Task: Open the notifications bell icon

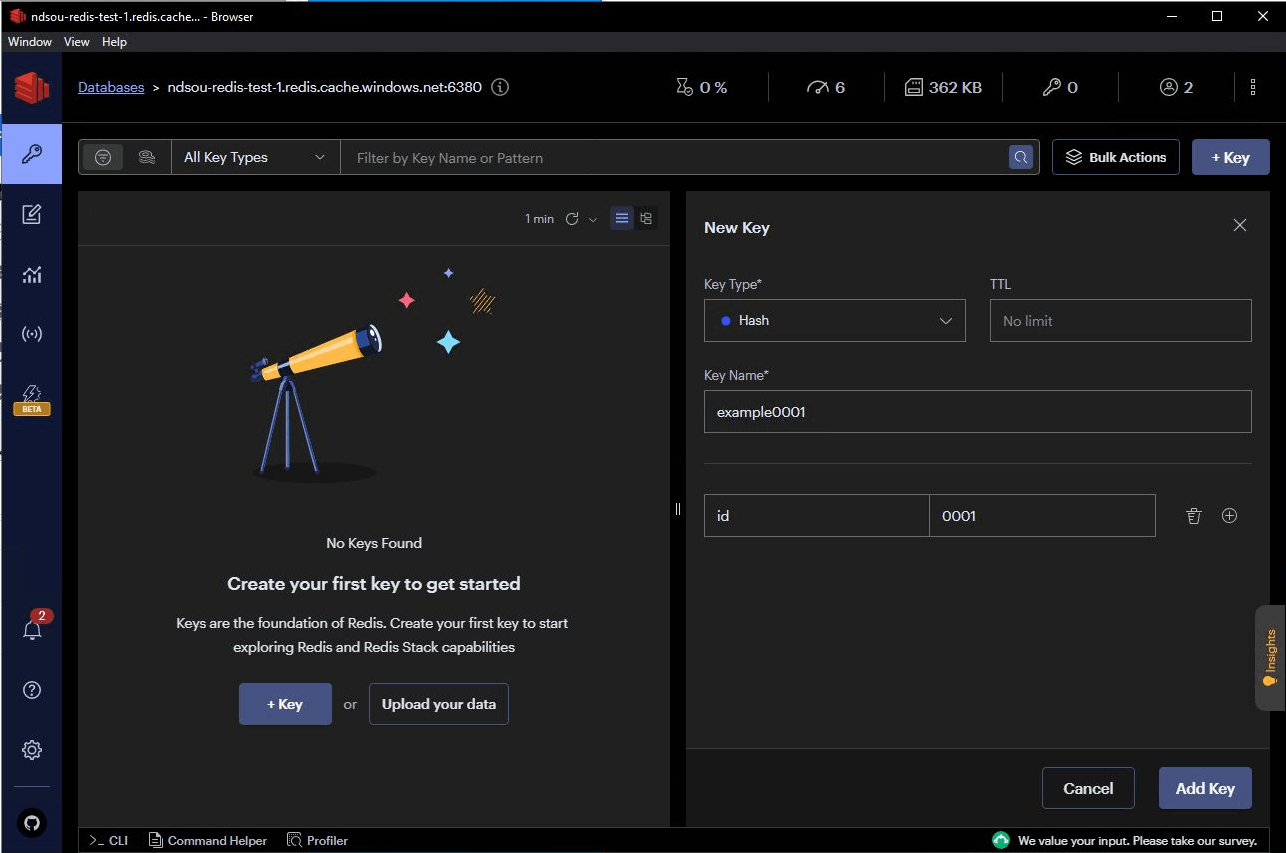Action: [x=32, y=630]
